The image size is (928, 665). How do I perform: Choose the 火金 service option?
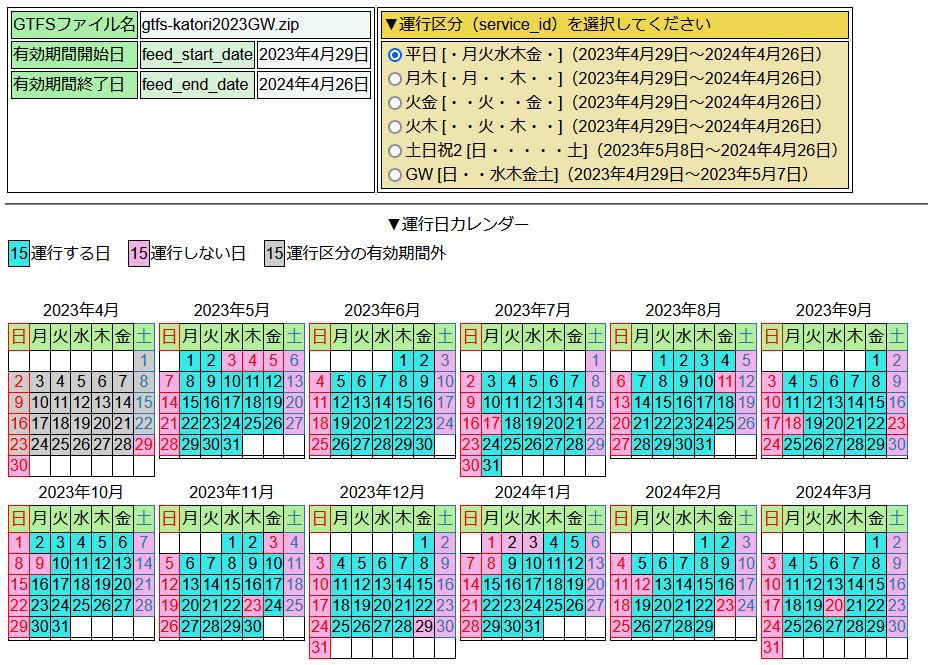pos(395,102)
